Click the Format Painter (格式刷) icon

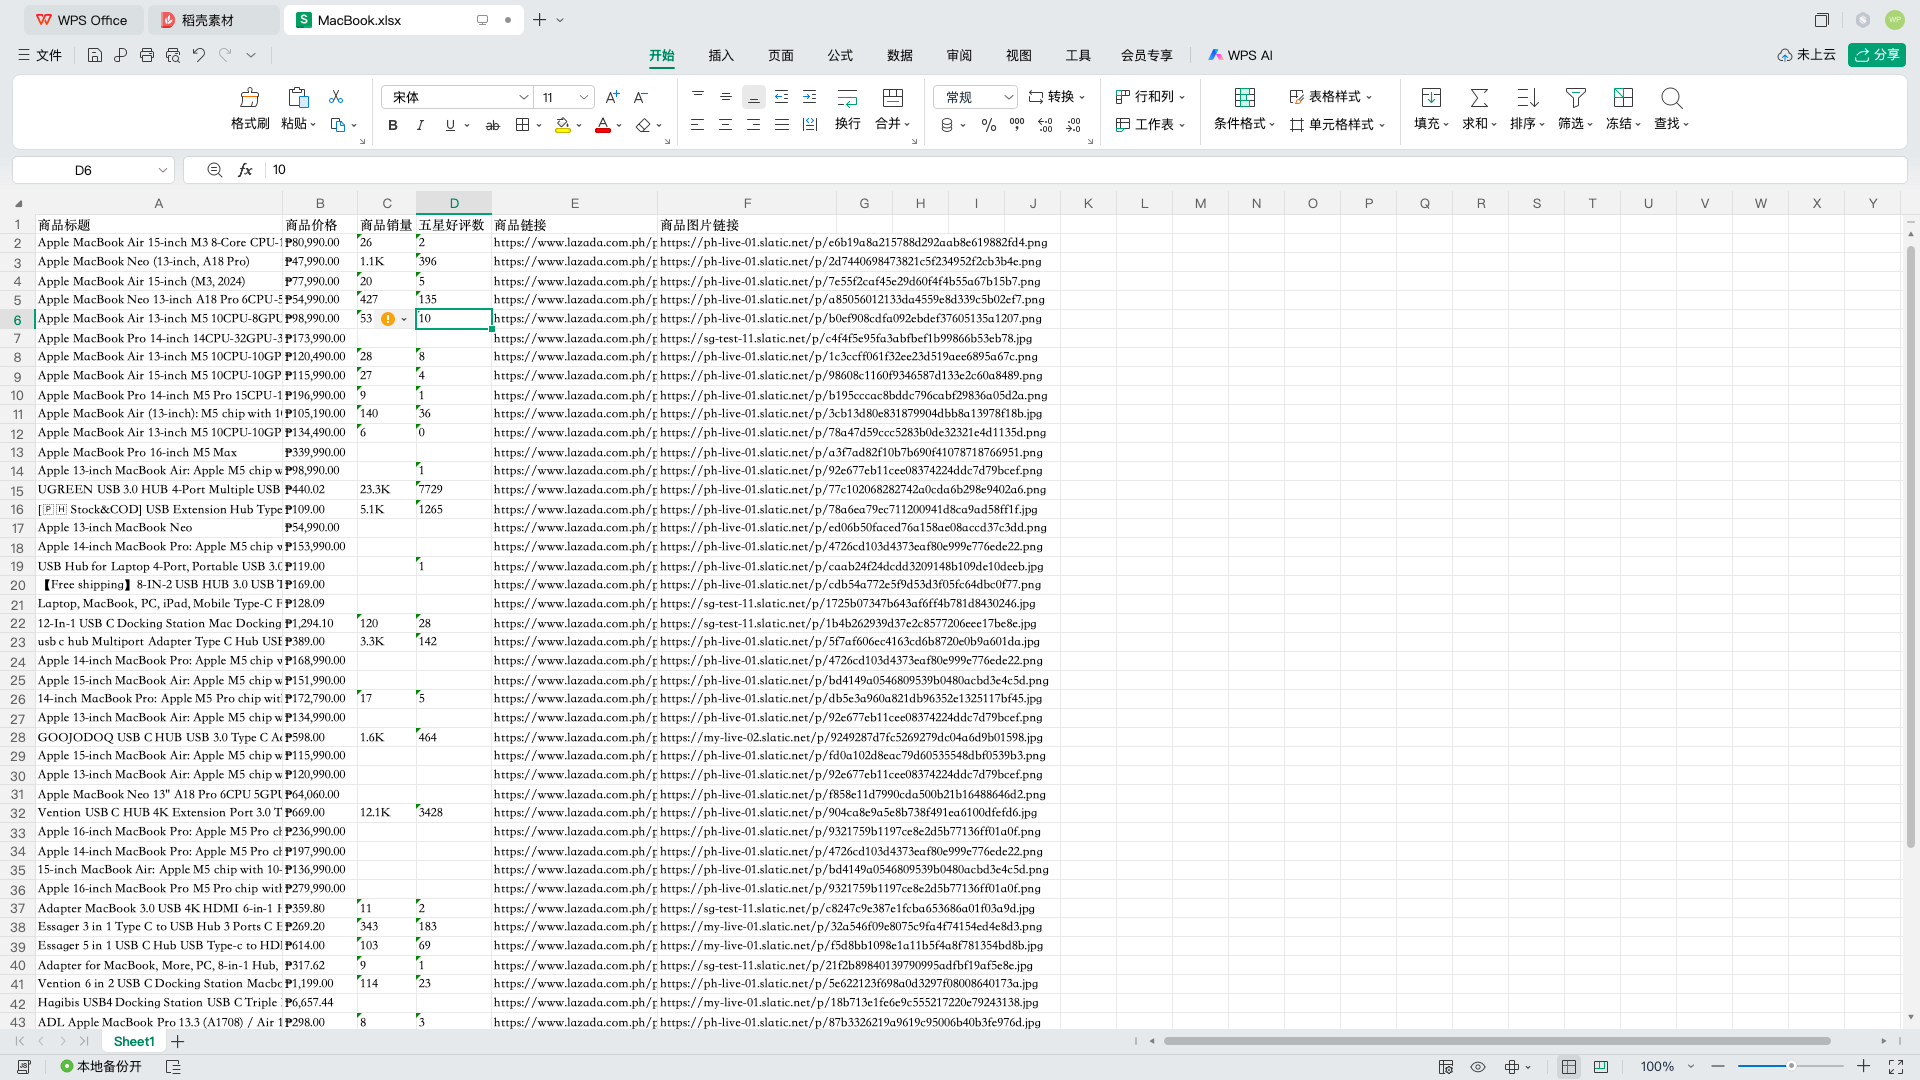pyautogui.click(x=250, y=98)
